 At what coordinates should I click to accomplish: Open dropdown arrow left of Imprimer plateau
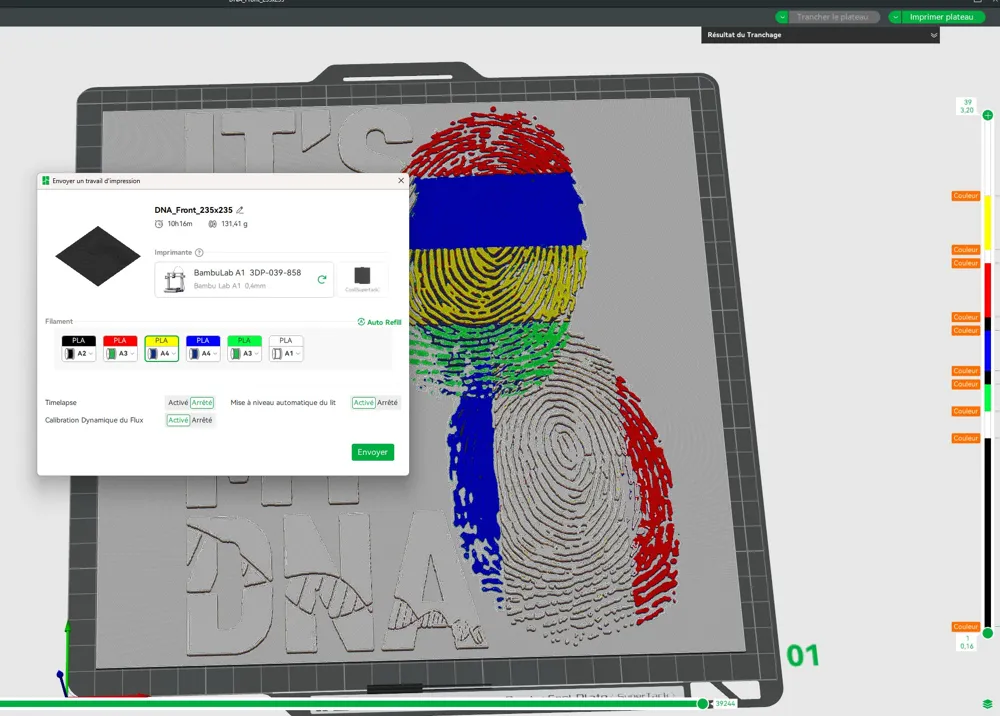click(x=895, y=17)
